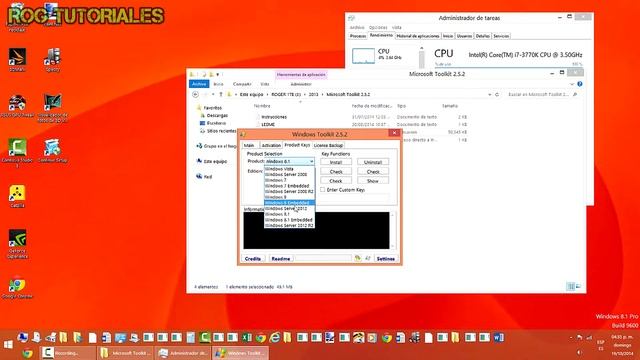This screenshot has height=360, width=640.
Task: Open the Archivo tab in File Explorer
Action: click(199, 84)
